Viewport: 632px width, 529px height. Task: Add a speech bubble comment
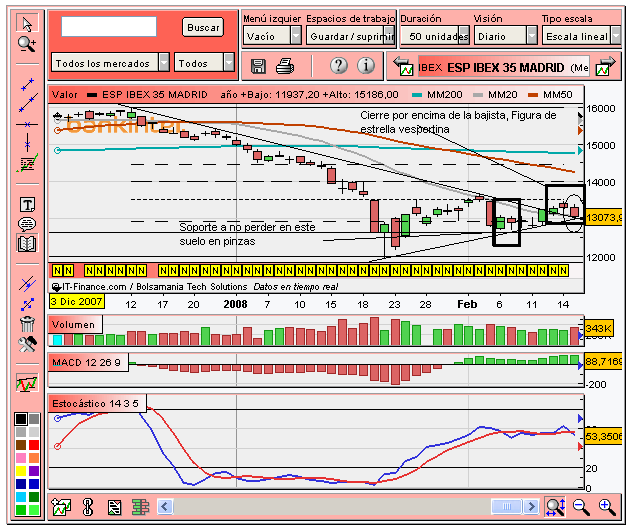click(27, 224)
